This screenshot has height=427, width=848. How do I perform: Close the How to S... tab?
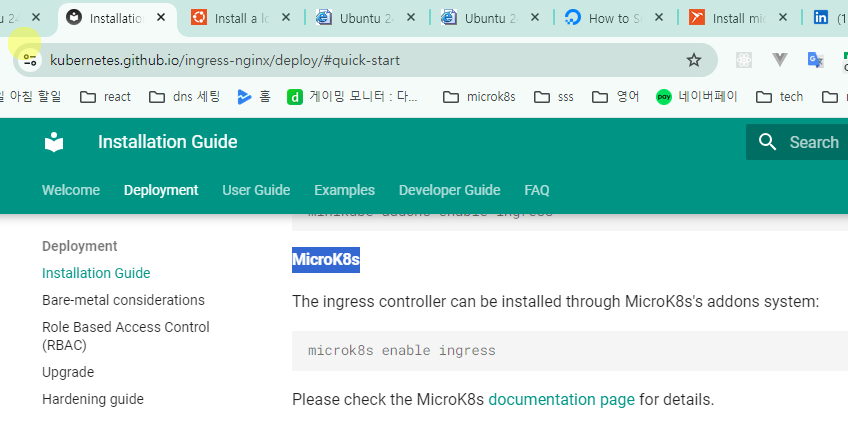pyautogui.click(x=658, y=18)
